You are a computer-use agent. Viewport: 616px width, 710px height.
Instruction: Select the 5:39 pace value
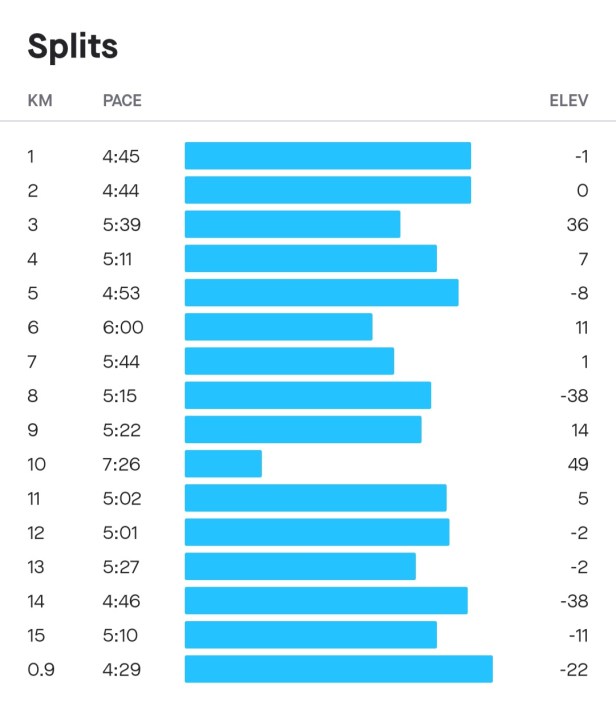pos(121,224)
